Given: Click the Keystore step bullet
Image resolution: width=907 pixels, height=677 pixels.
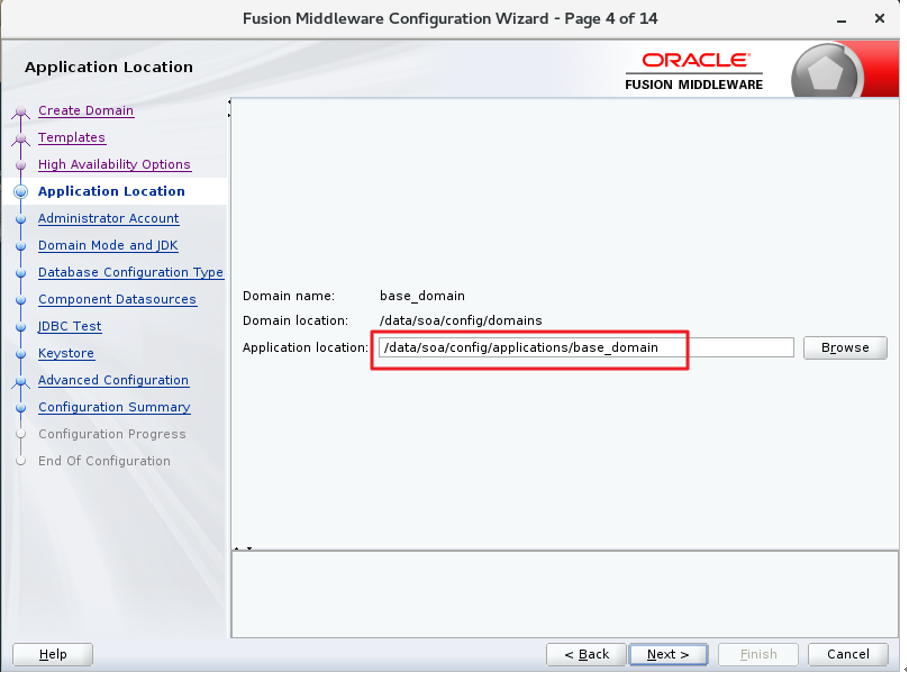Looking at the screenshot, I should 21,354.
